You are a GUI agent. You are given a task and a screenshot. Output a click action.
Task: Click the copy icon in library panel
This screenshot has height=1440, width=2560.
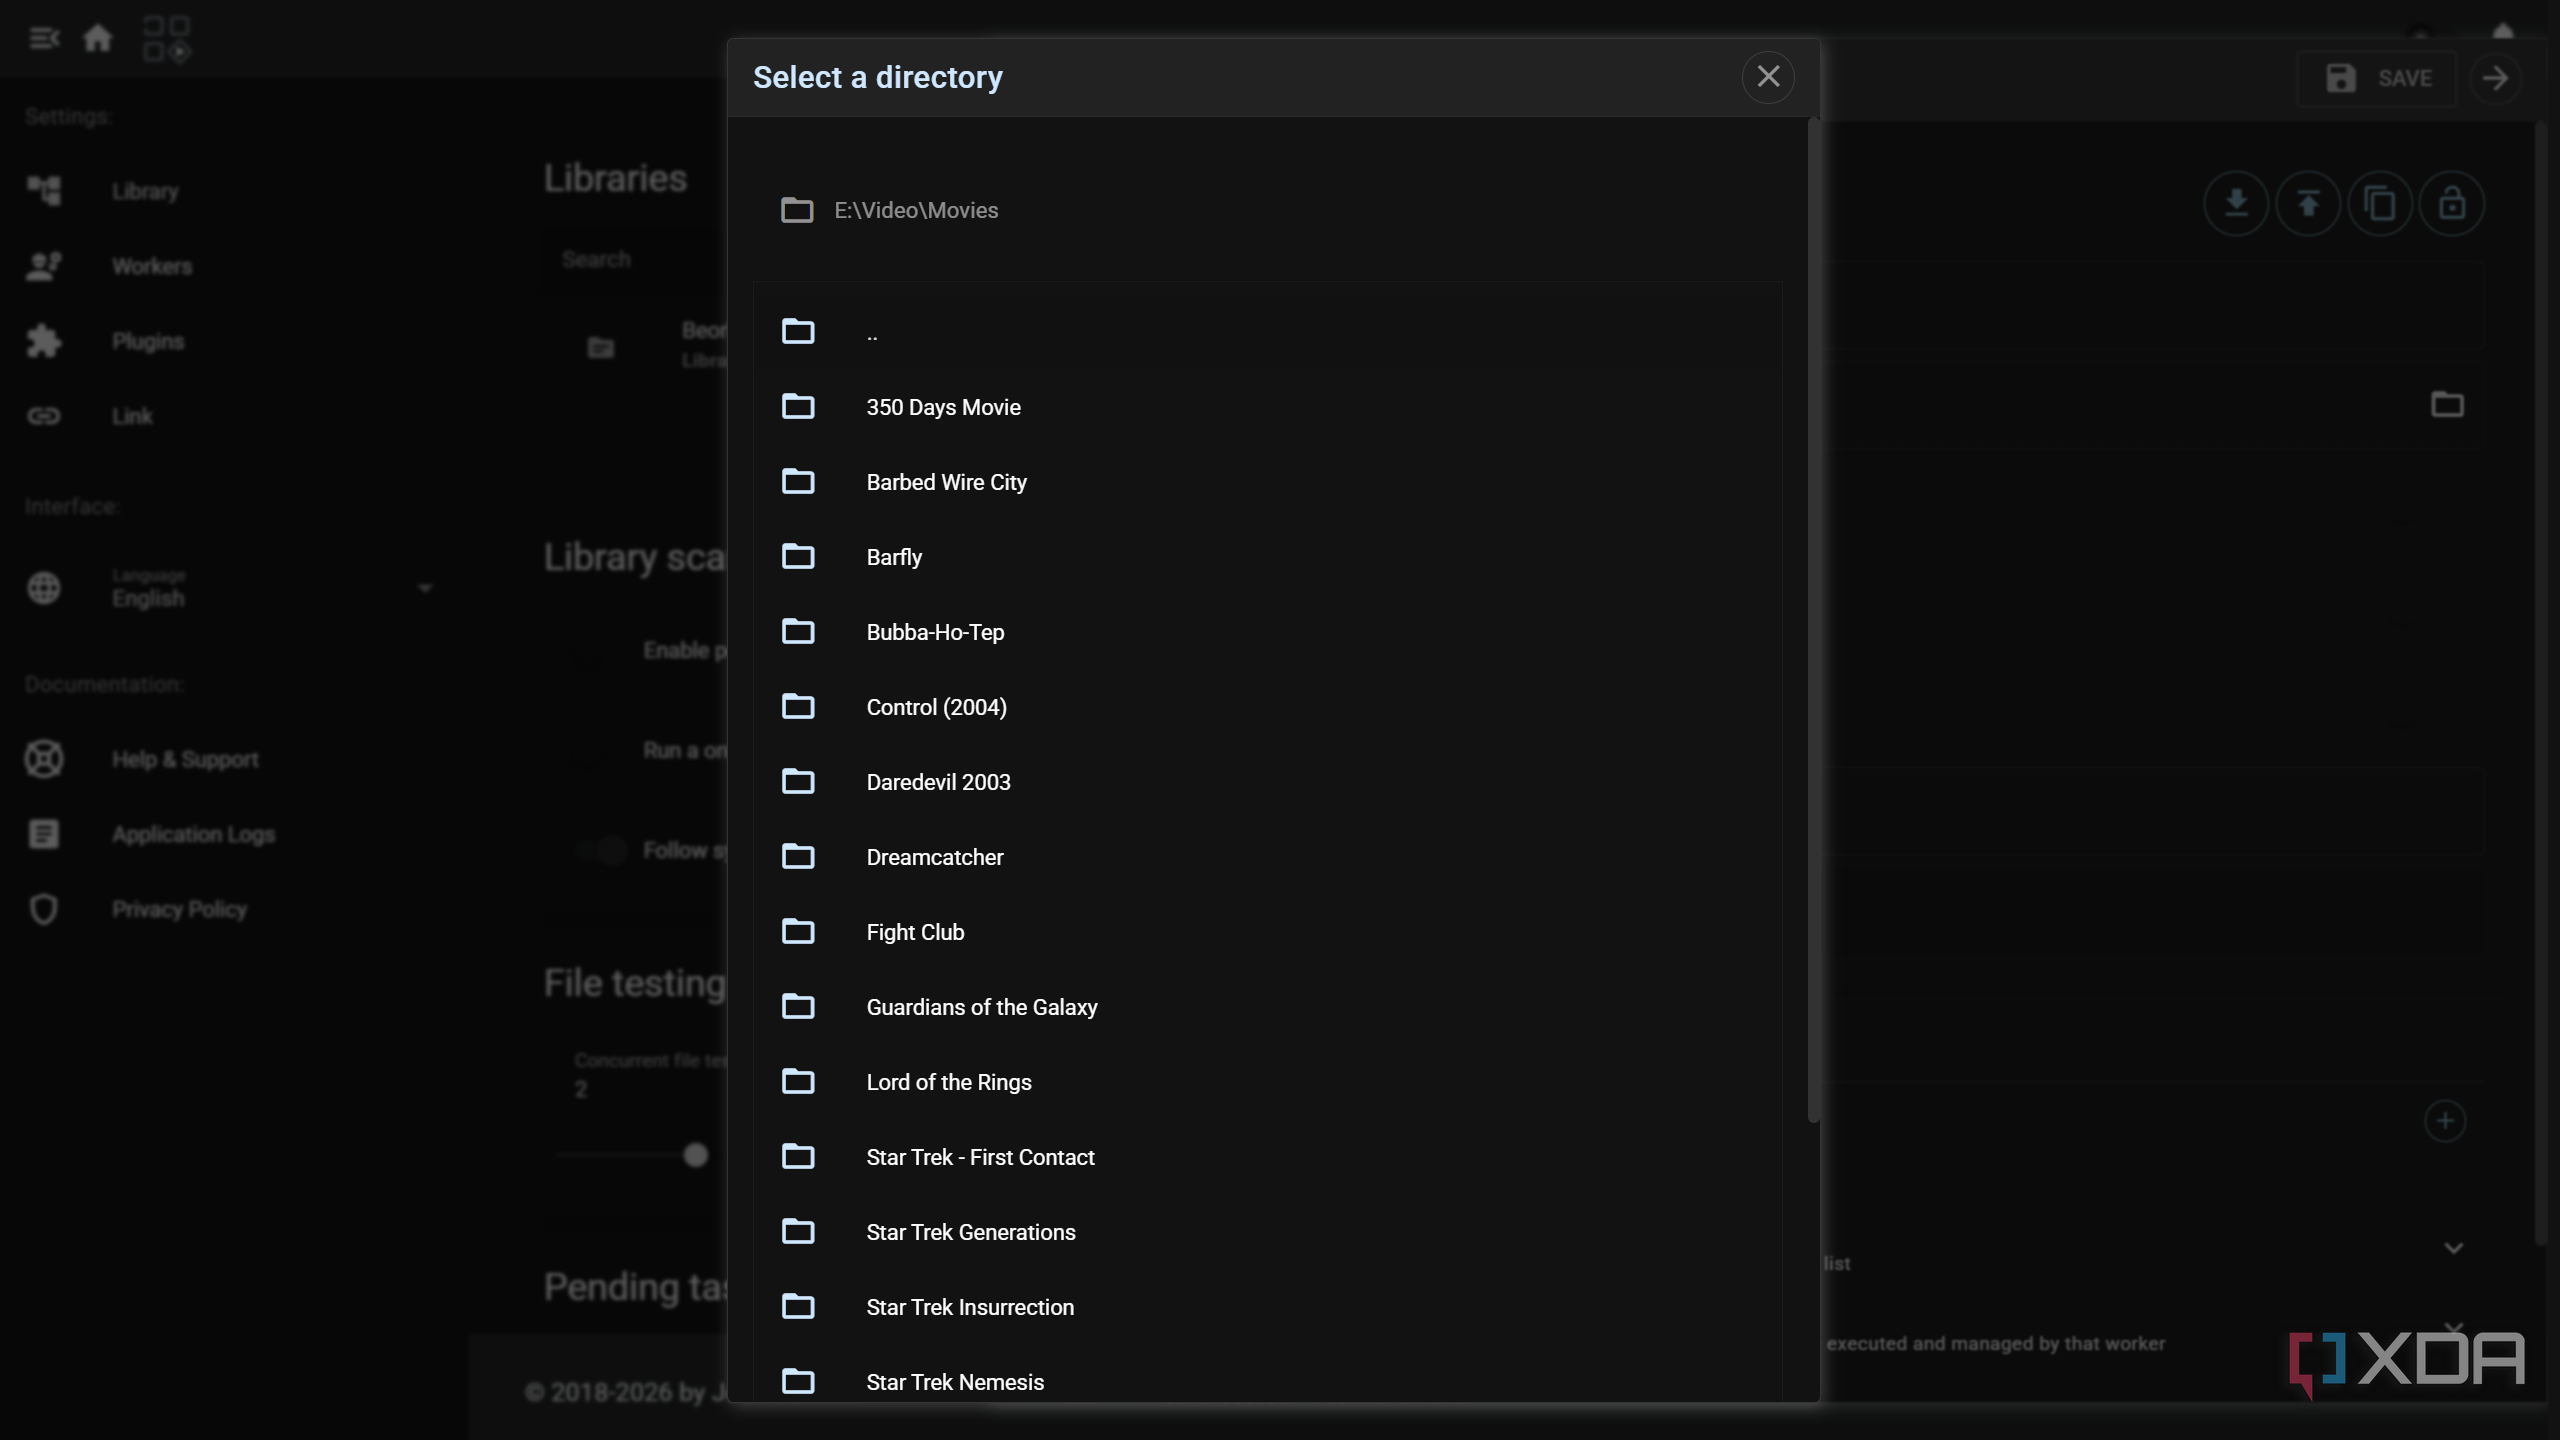[2380, 204]
